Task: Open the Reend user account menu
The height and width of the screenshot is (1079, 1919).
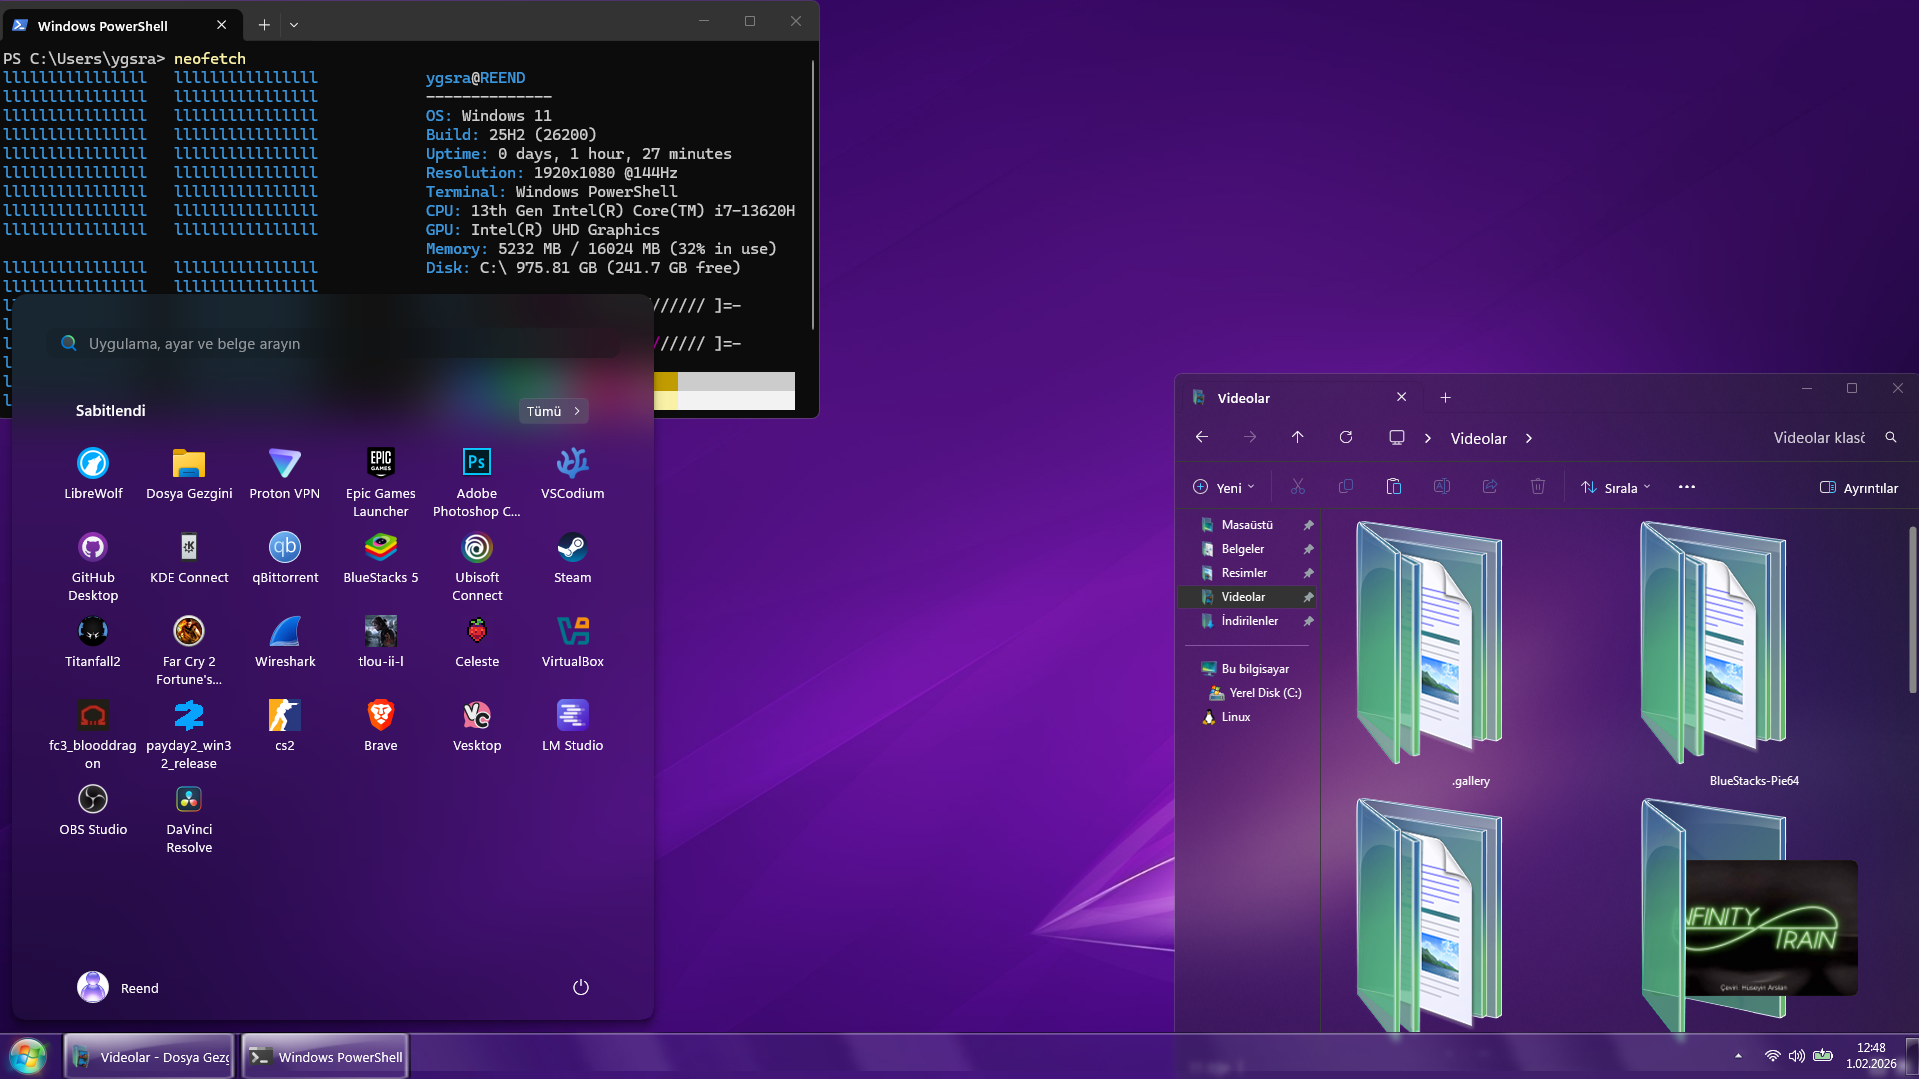Action: [x=118, y=988]
